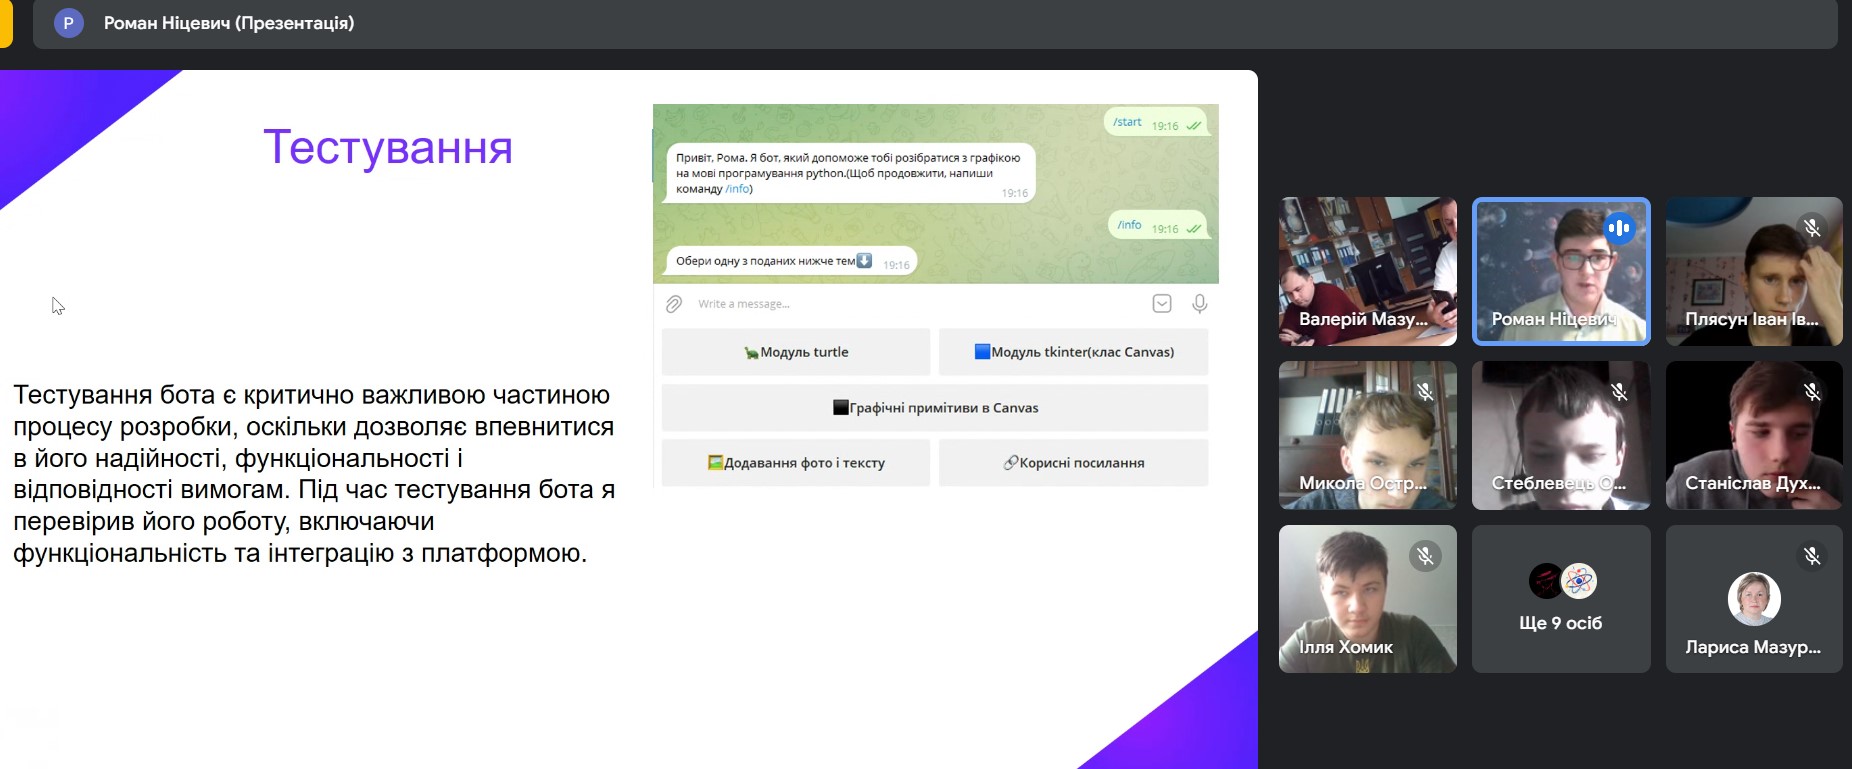Screen dimensions: 1852x769
Task: Click the /info command link in message
Action: tap(738, 189)
